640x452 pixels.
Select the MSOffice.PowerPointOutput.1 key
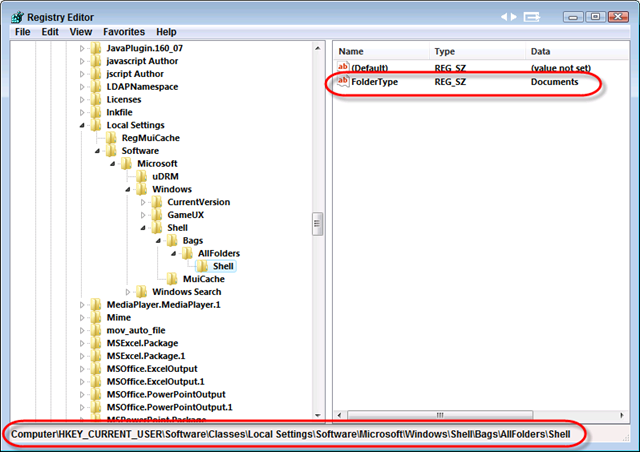pos(169,407)
